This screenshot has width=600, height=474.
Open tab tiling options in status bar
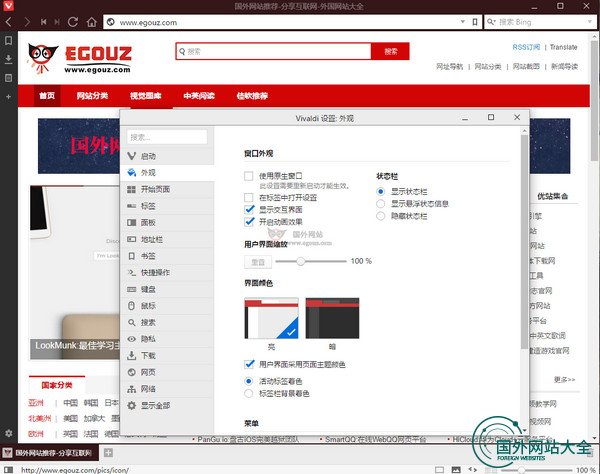coord(439,469)
